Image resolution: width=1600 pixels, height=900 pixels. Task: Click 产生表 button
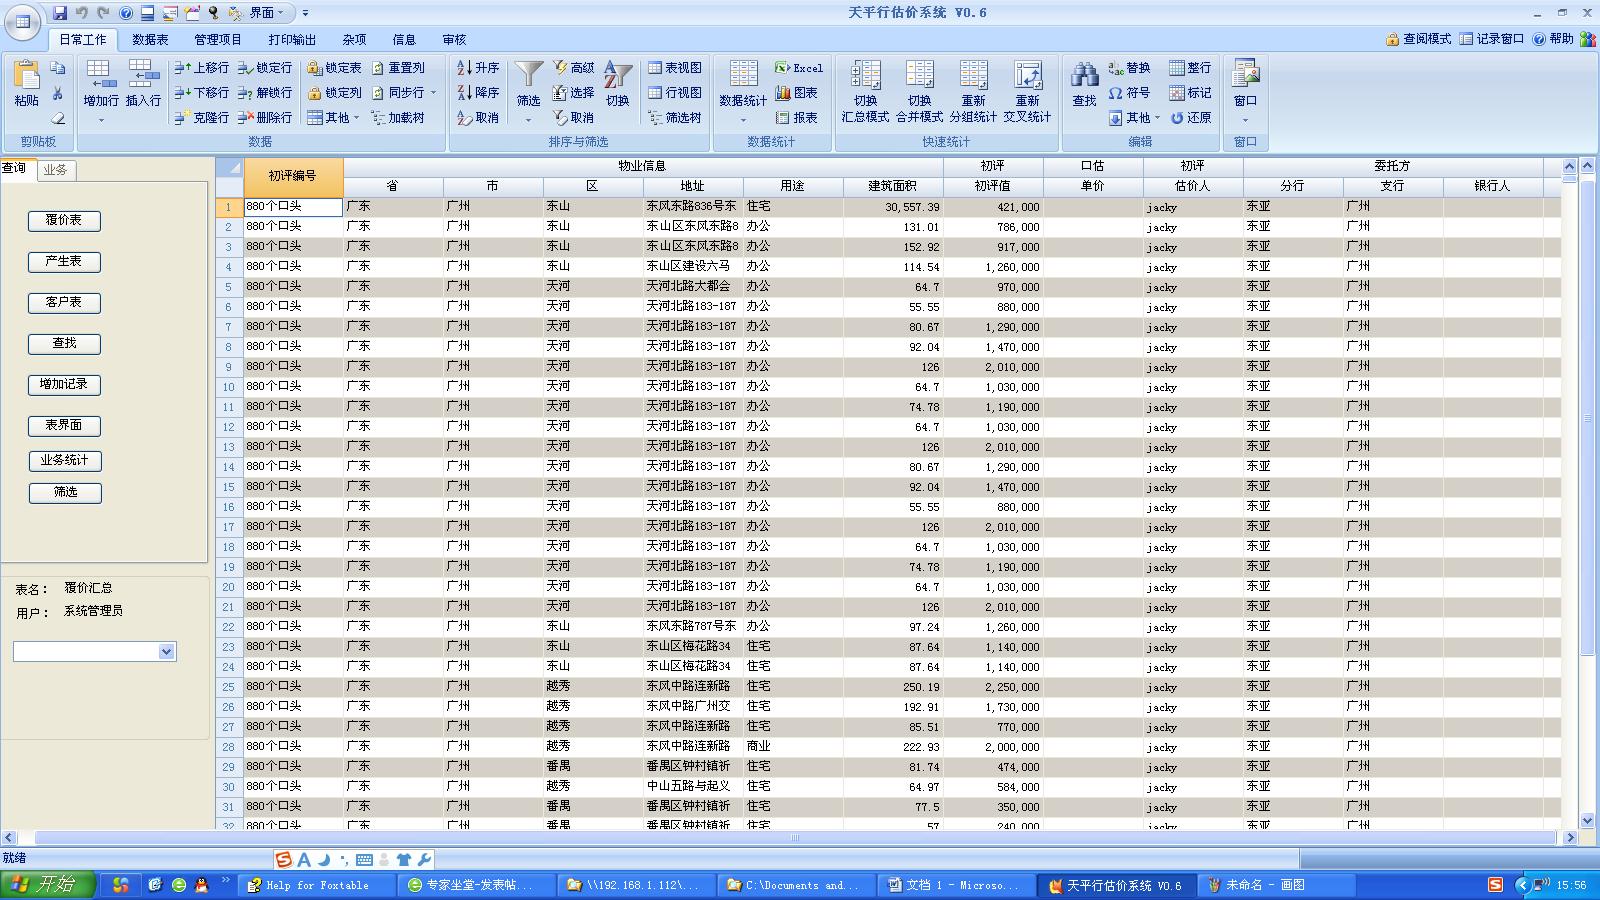coord(64,261)
